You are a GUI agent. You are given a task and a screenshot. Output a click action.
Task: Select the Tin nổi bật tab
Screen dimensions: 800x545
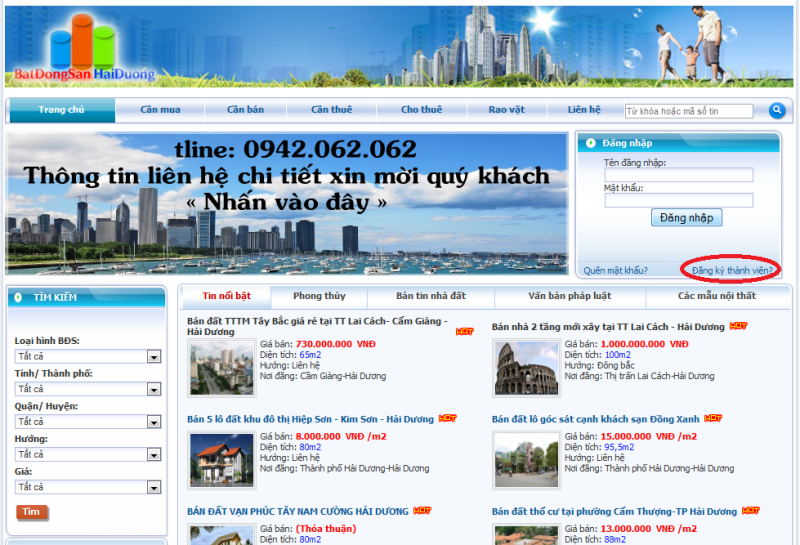pos(227,296)
